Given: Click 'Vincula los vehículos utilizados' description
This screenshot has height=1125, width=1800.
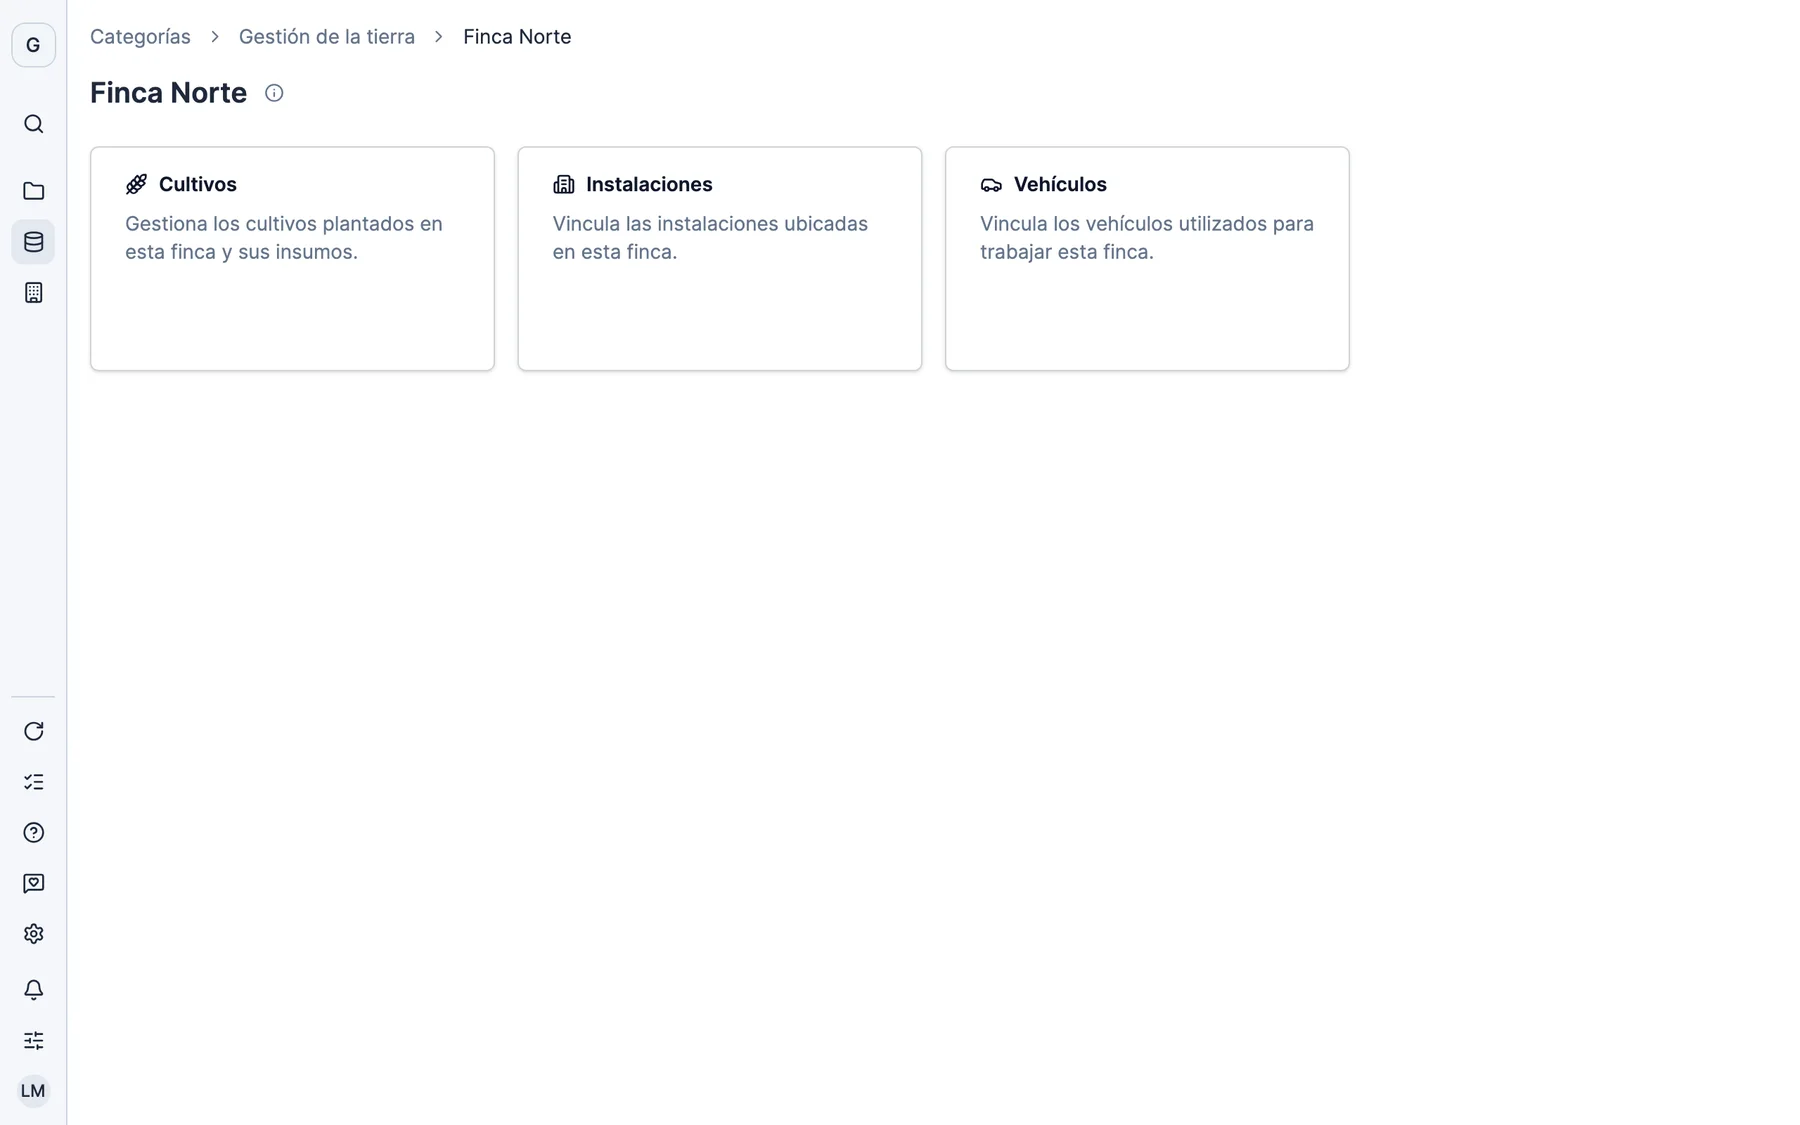Looking at the screenshot, I should click(1147, 238).
